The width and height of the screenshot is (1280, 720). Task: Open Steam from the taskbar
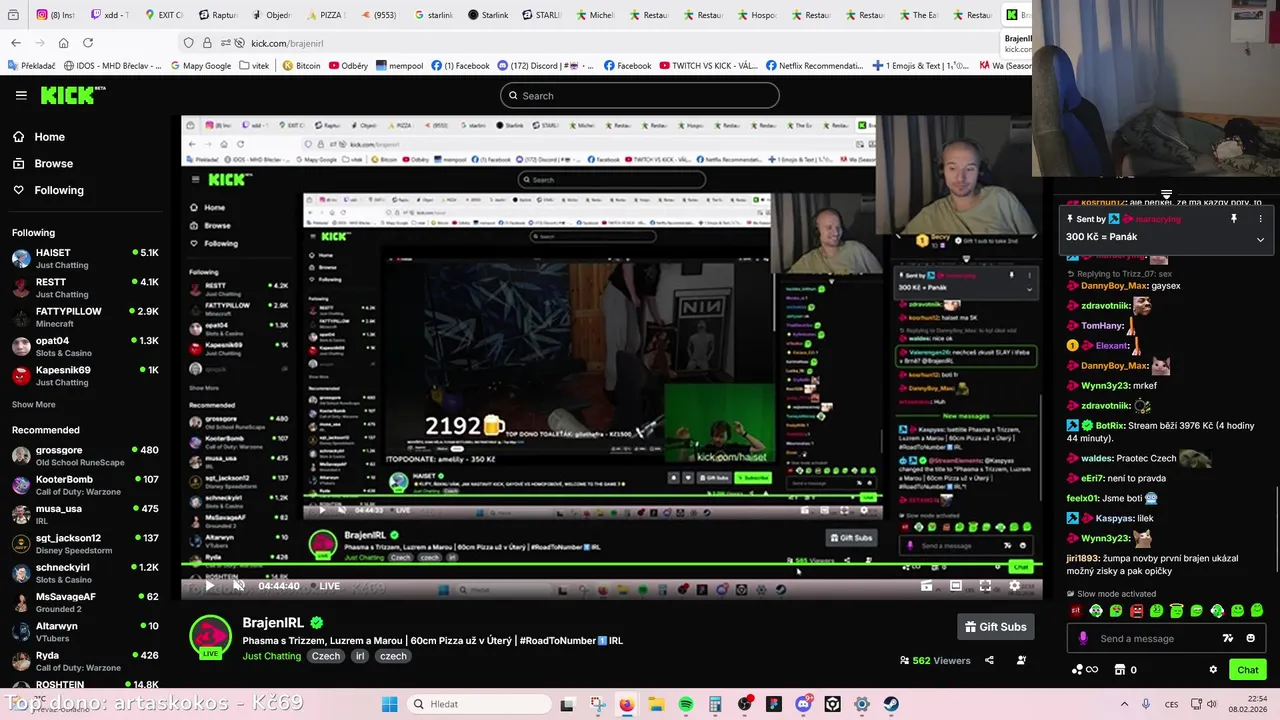891,704
